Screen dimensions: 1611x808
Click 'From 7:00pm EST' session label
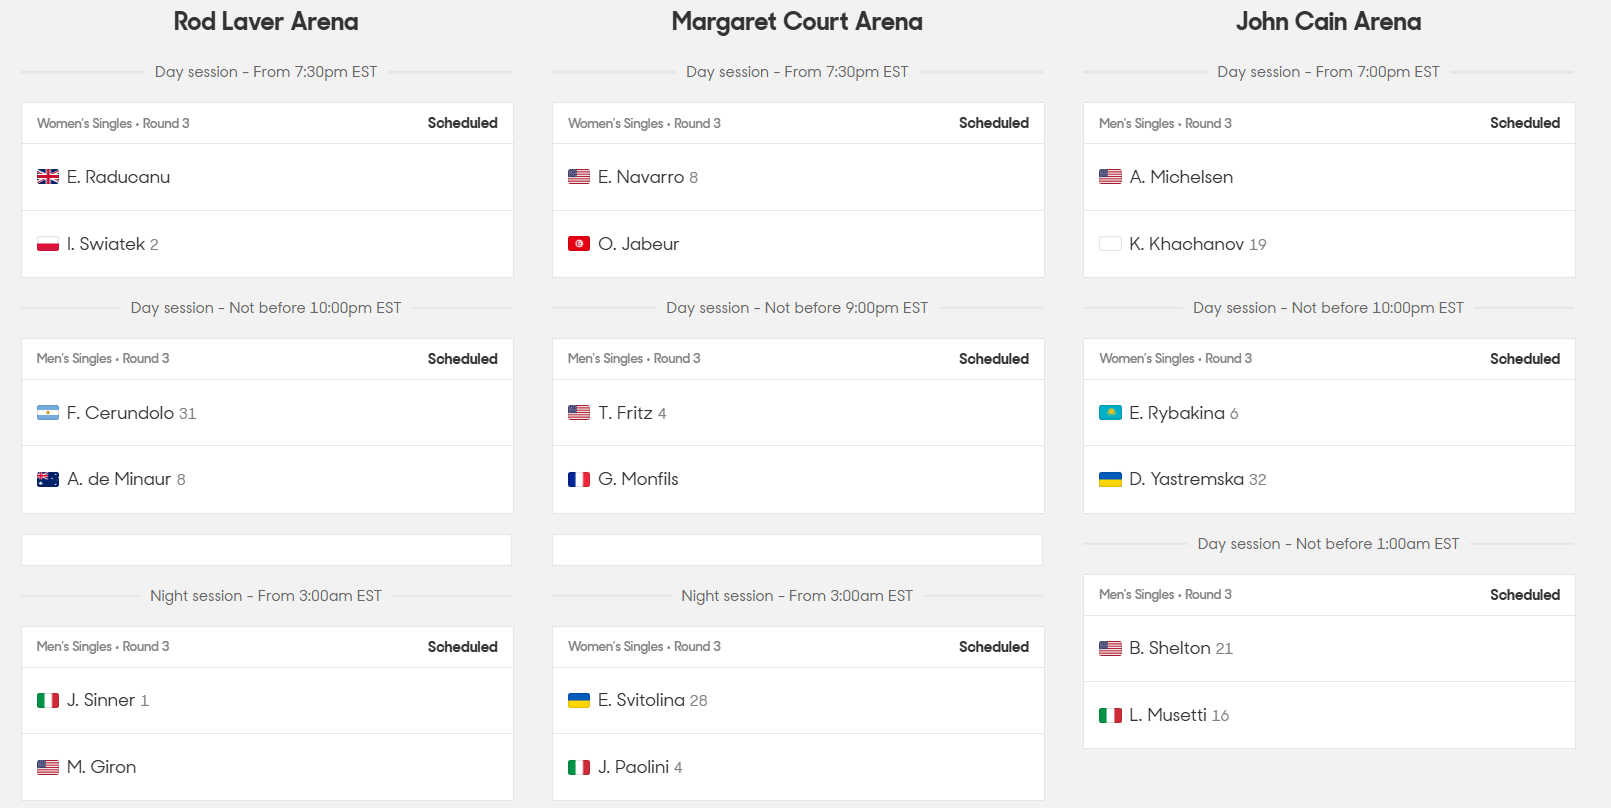1328,72
